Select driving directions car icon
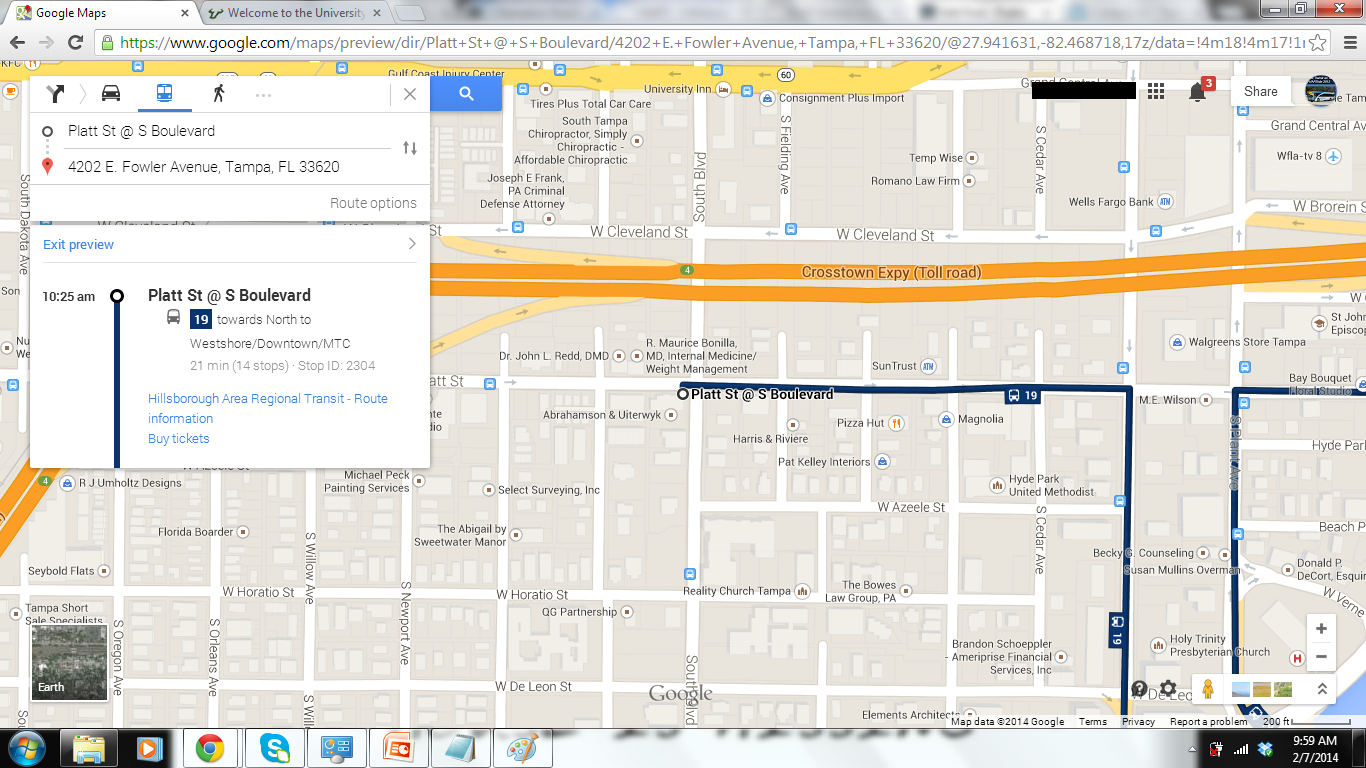 coord(111,93)
